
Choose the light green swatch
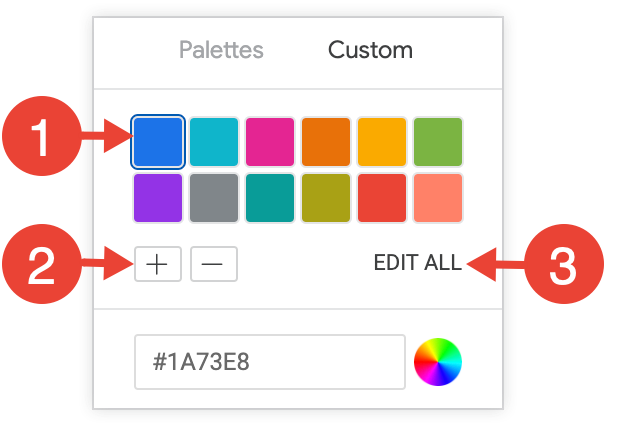[438, 142]
